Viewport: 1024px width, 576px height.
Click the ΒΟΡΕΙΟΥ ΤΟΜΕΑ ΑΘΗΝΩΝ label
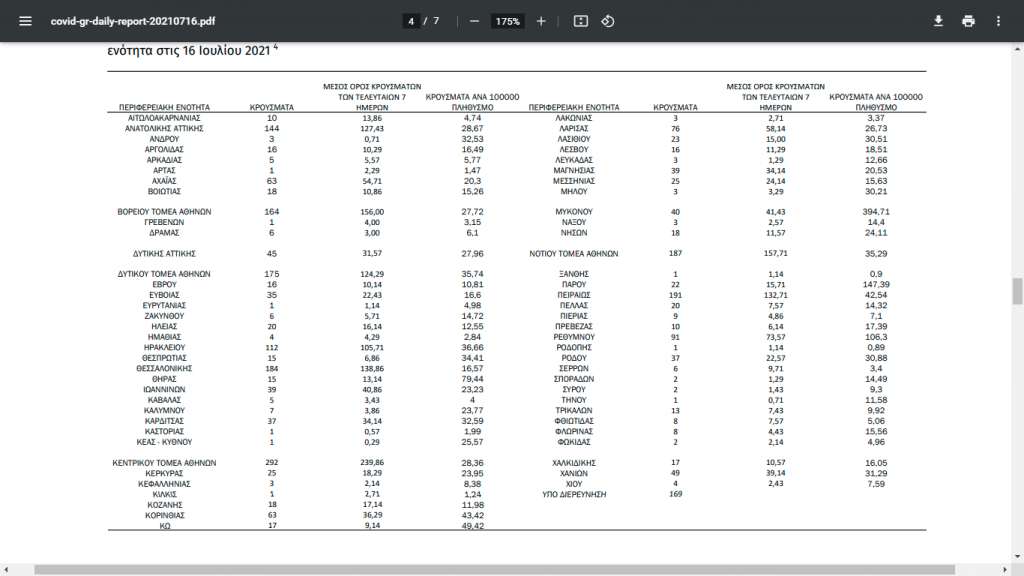tap(164, 212)
